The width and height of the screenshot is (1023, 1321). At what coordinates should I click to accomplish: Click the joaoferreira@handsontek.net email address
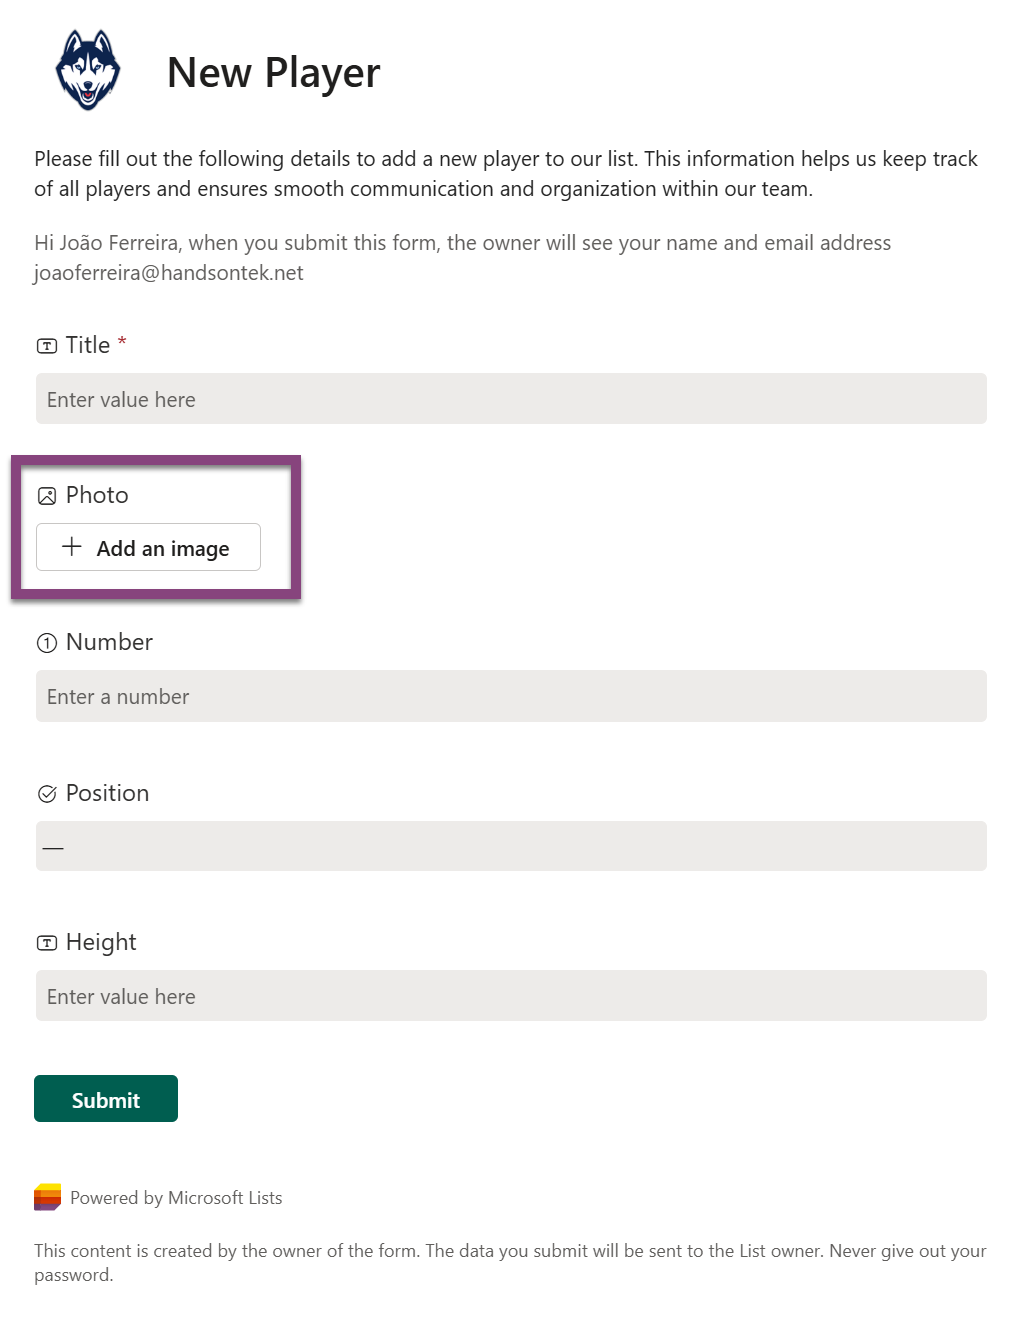(169, 273)
